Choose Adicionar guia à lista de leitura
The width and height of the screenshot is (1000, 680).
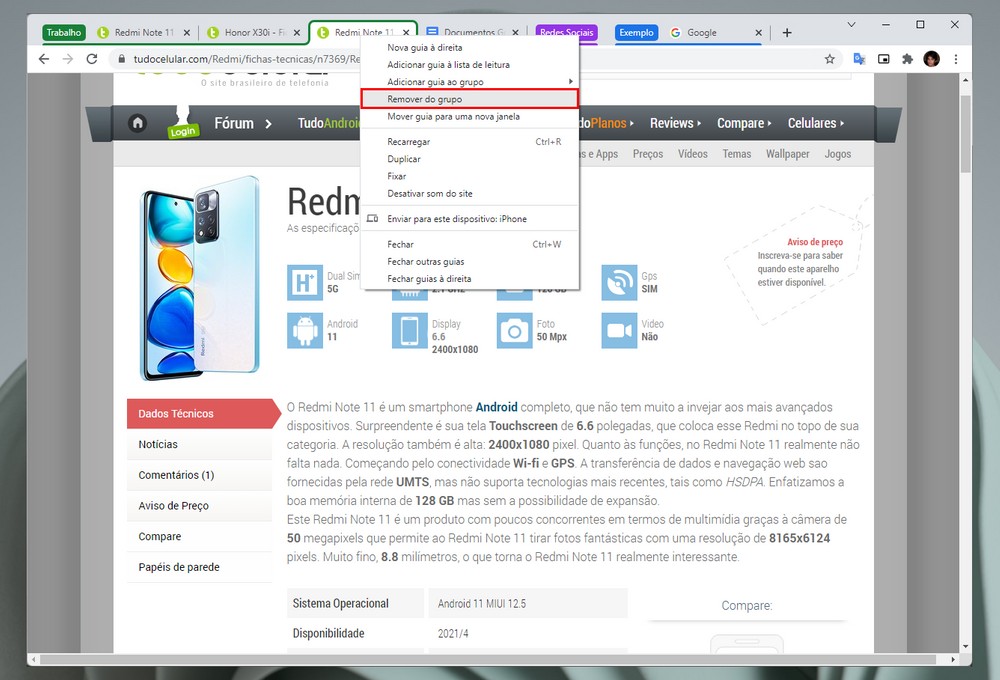coord(469,65)
